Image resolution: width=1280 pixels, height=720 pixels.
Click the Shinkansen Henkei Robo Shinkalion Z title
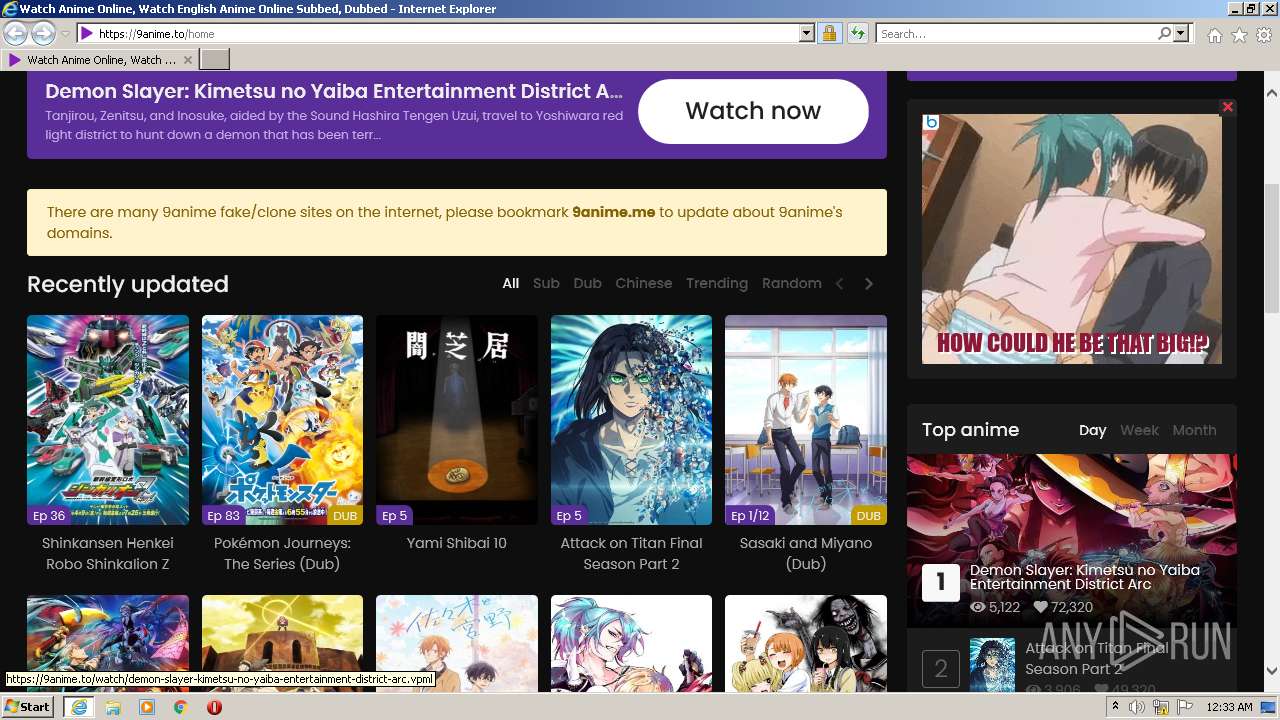[x=108, y=553]
